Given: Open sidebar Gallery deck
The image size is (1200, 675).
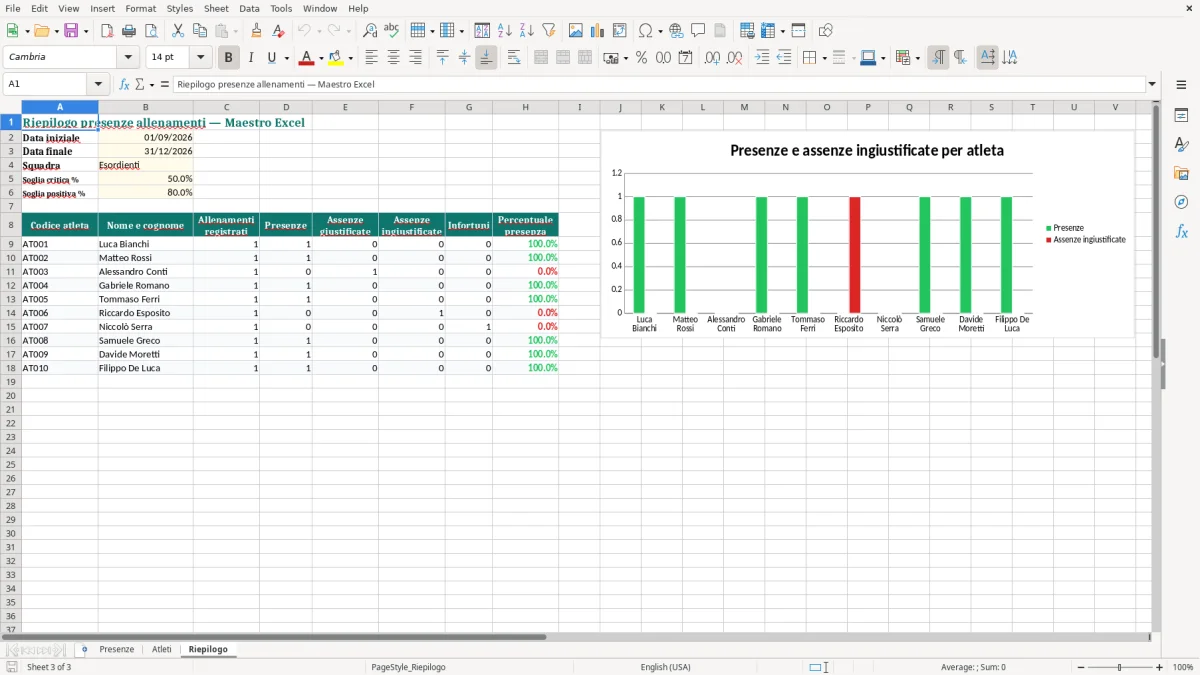Looking at the screenshot, I should (x=1181, y=173).
